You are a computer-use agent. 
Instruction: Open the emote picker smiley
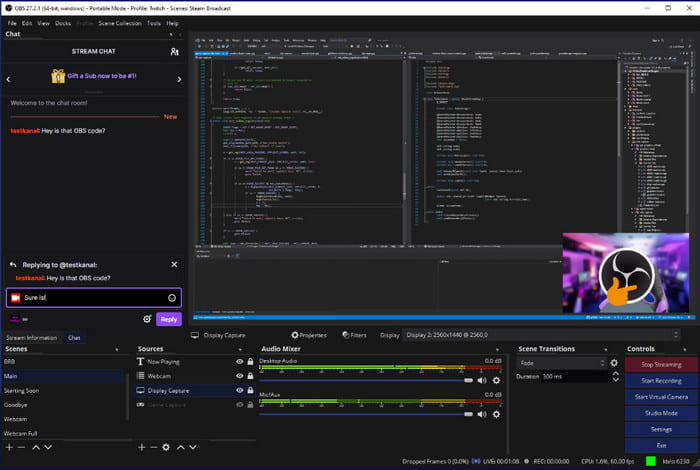[172, 298]
